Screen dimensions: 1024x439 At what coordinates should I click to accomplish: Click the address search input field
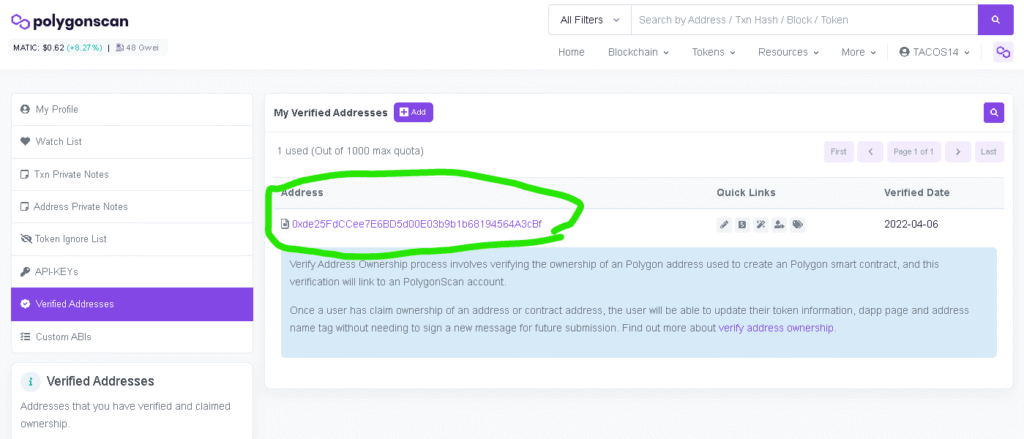coord(803,20)
